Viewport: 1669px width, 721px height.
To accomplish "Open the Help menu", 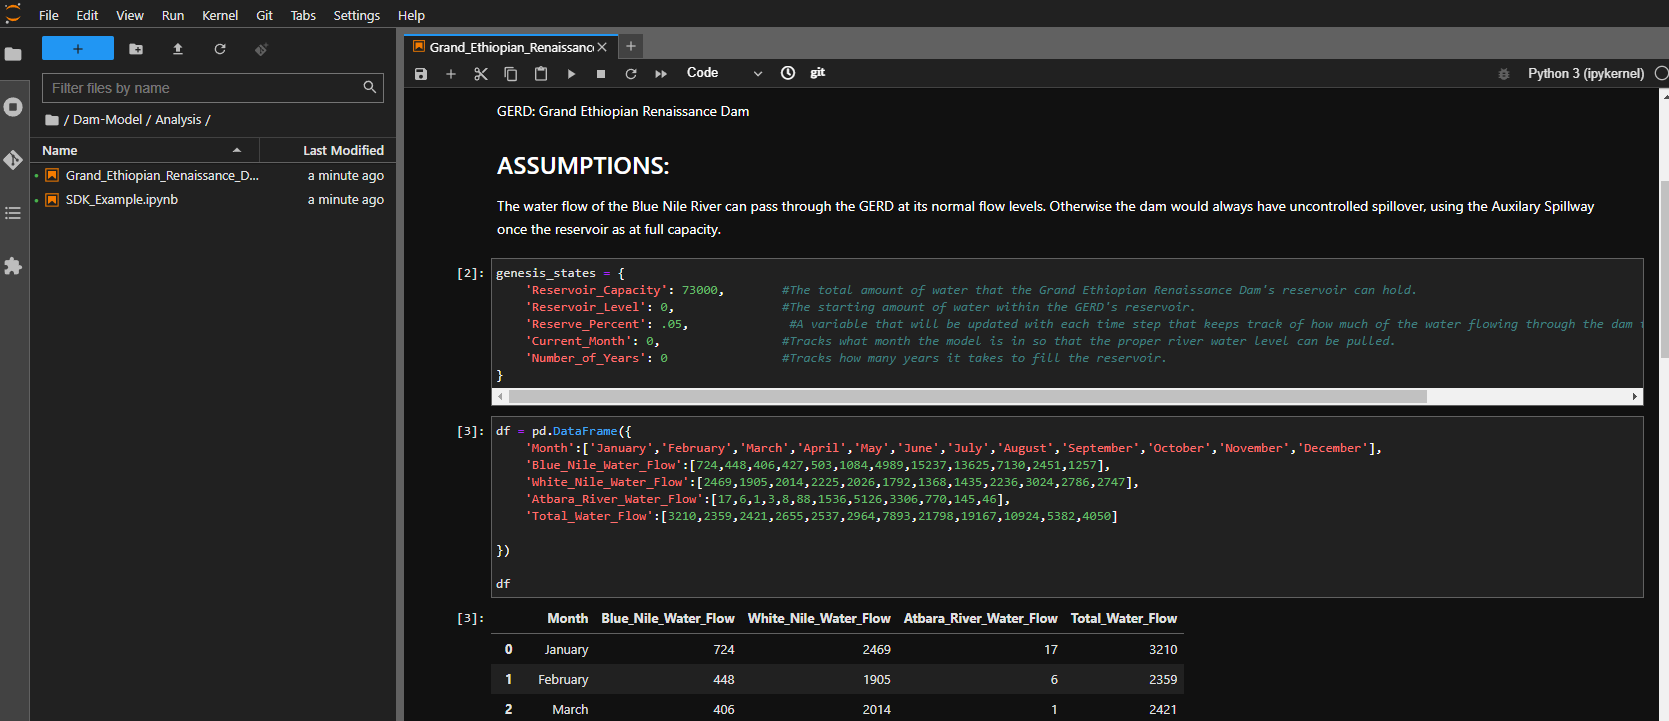I will [411, 15].
